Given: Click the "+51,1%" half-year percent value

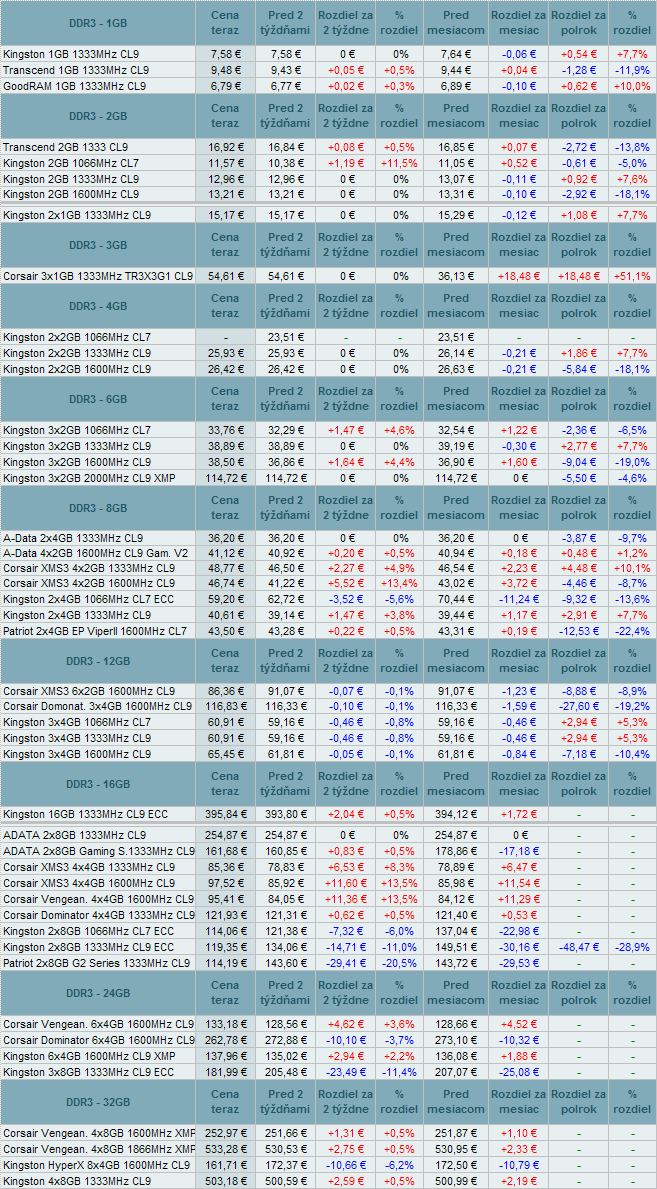Looking at the screenshot, I should pos(633,277).
